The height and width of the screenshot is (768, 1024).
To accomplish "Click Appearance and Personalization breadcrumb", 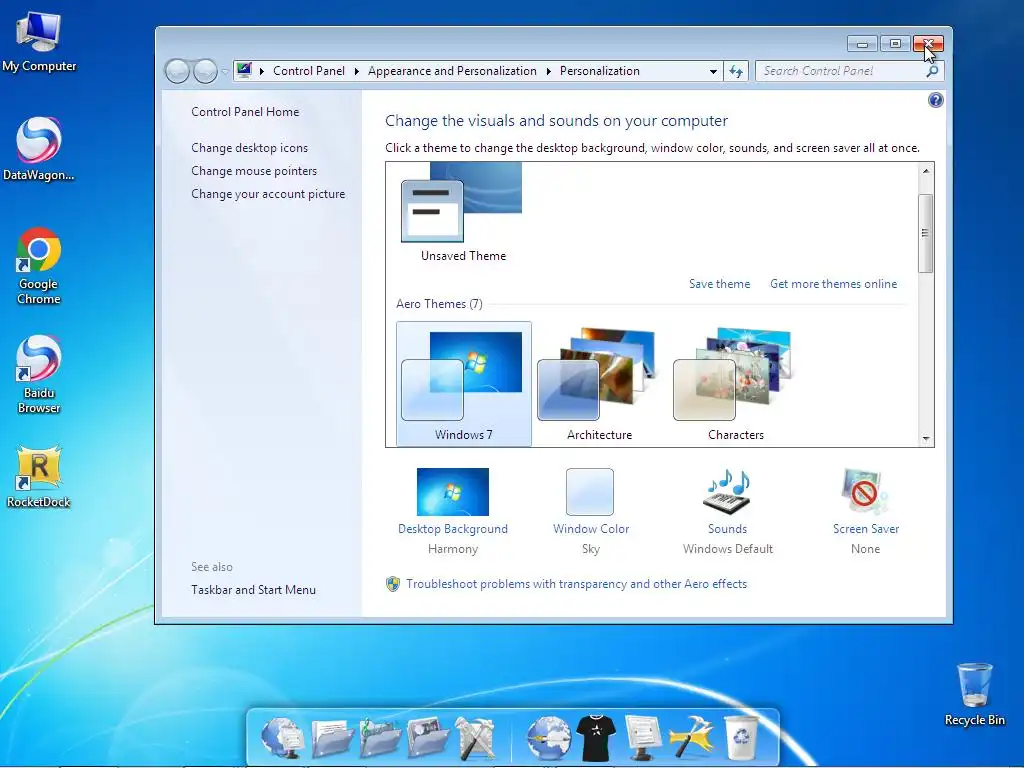I will click(x=452, y=71).
